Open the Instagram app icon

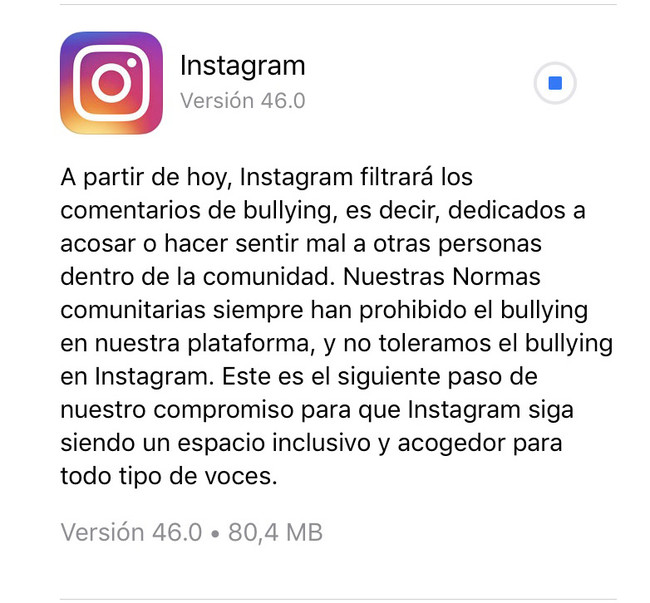pyautogui.click(x=112, y=83)
